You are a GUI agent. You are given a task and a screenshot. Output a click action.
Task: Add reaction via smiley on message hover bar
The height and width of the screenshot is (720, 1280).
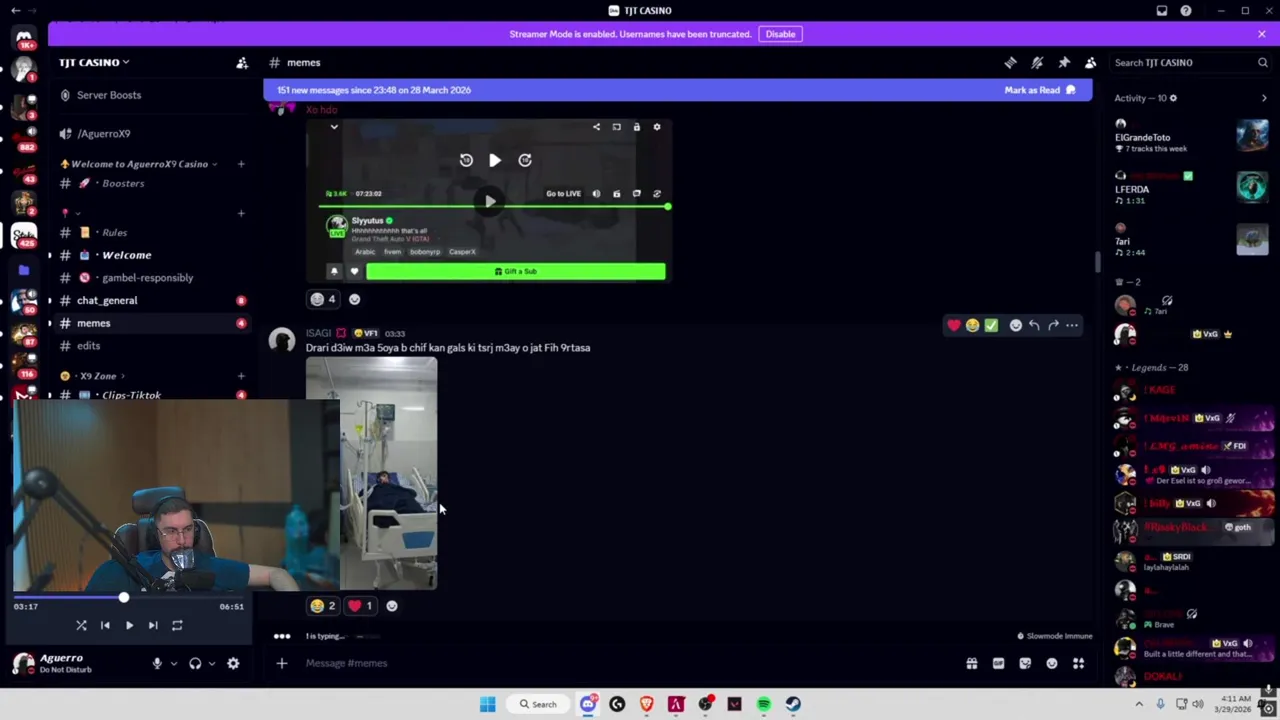click(x=1015, y=325)
